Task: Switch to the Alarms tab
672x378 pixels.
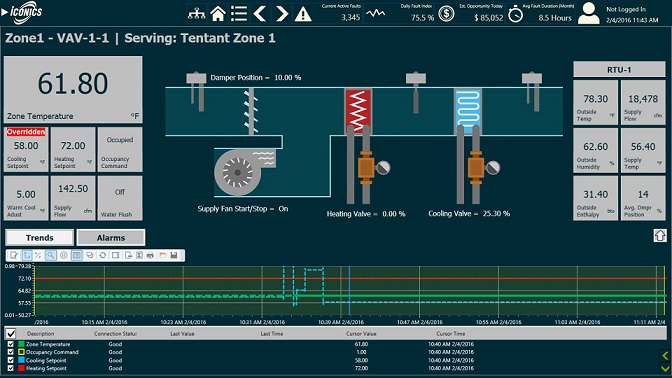Action: (x=111, y=237)
